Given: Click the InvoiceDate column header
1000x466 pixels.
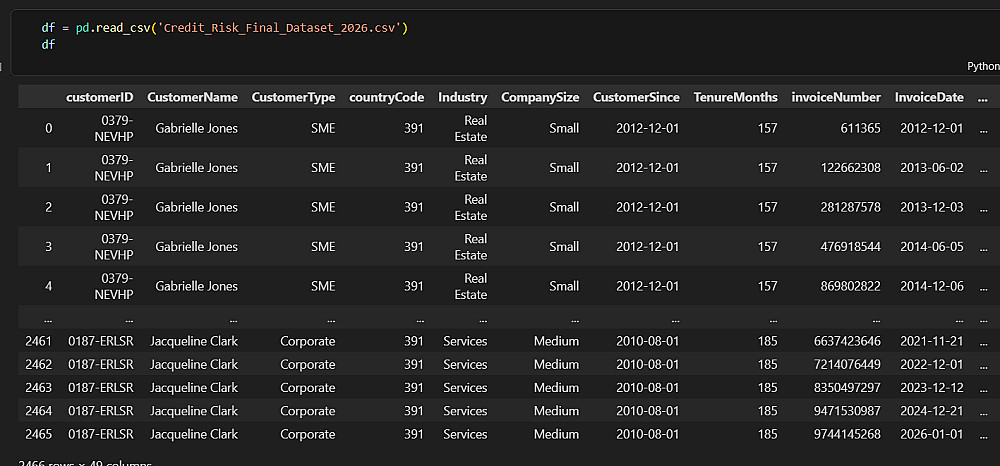Looking at the screenshot, I should pos(929,97).
